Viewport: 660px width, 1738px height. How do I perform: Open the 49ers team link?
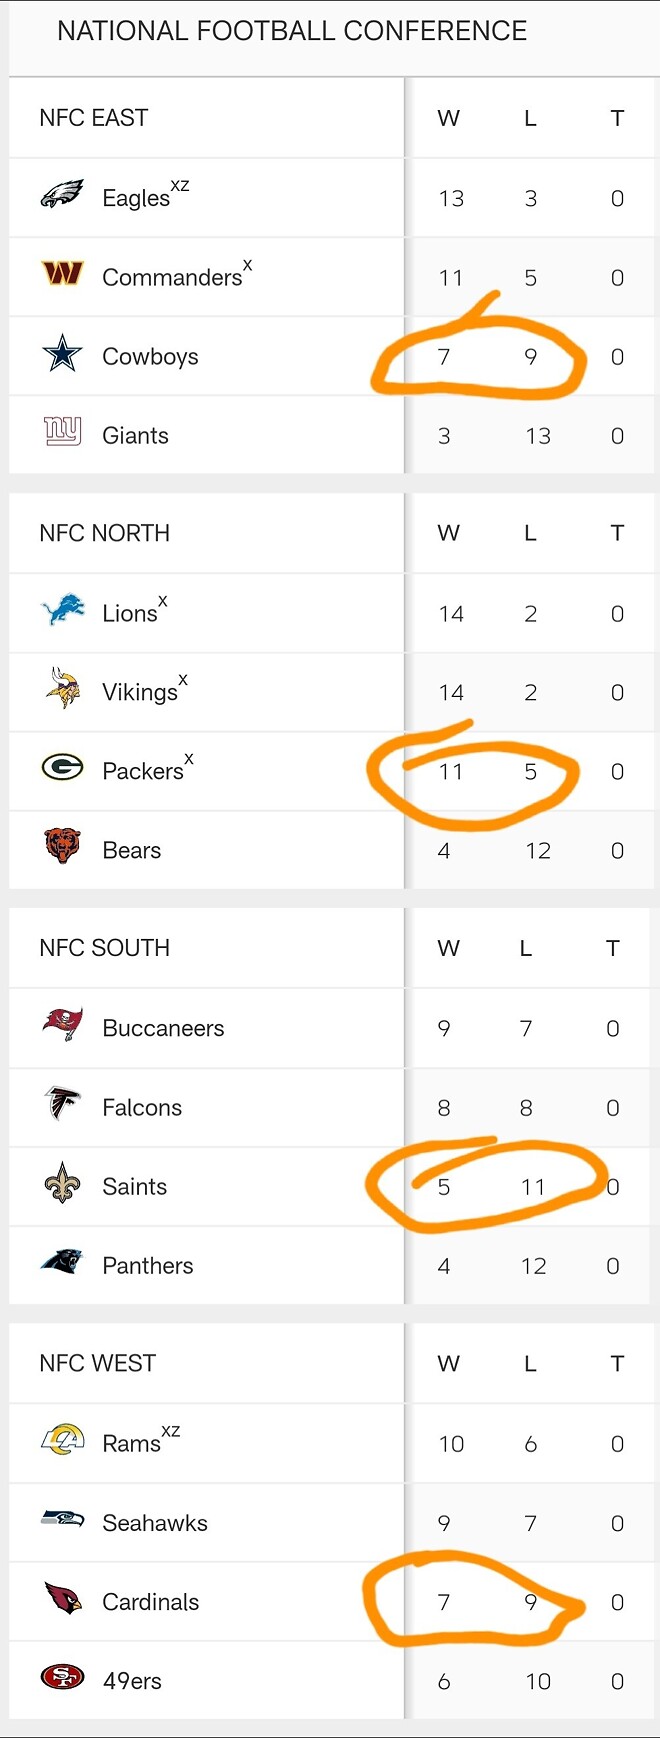132,1681
